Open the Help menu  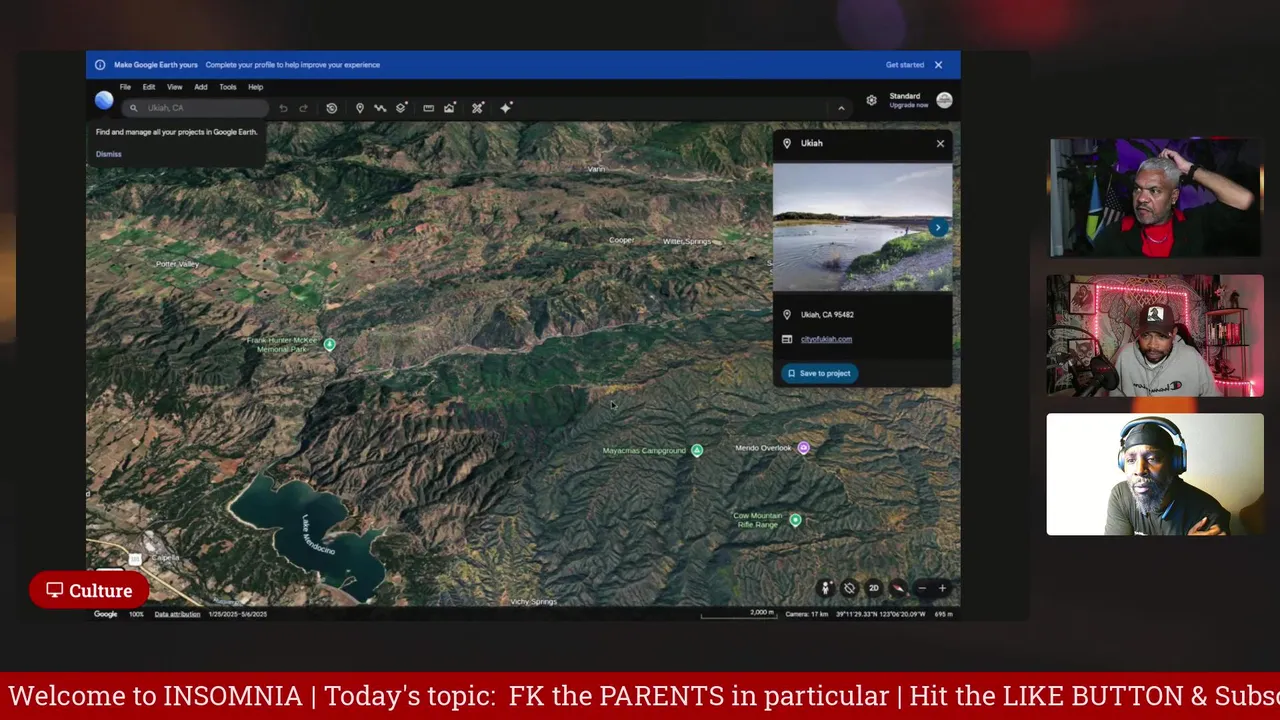tap(255, 87)
